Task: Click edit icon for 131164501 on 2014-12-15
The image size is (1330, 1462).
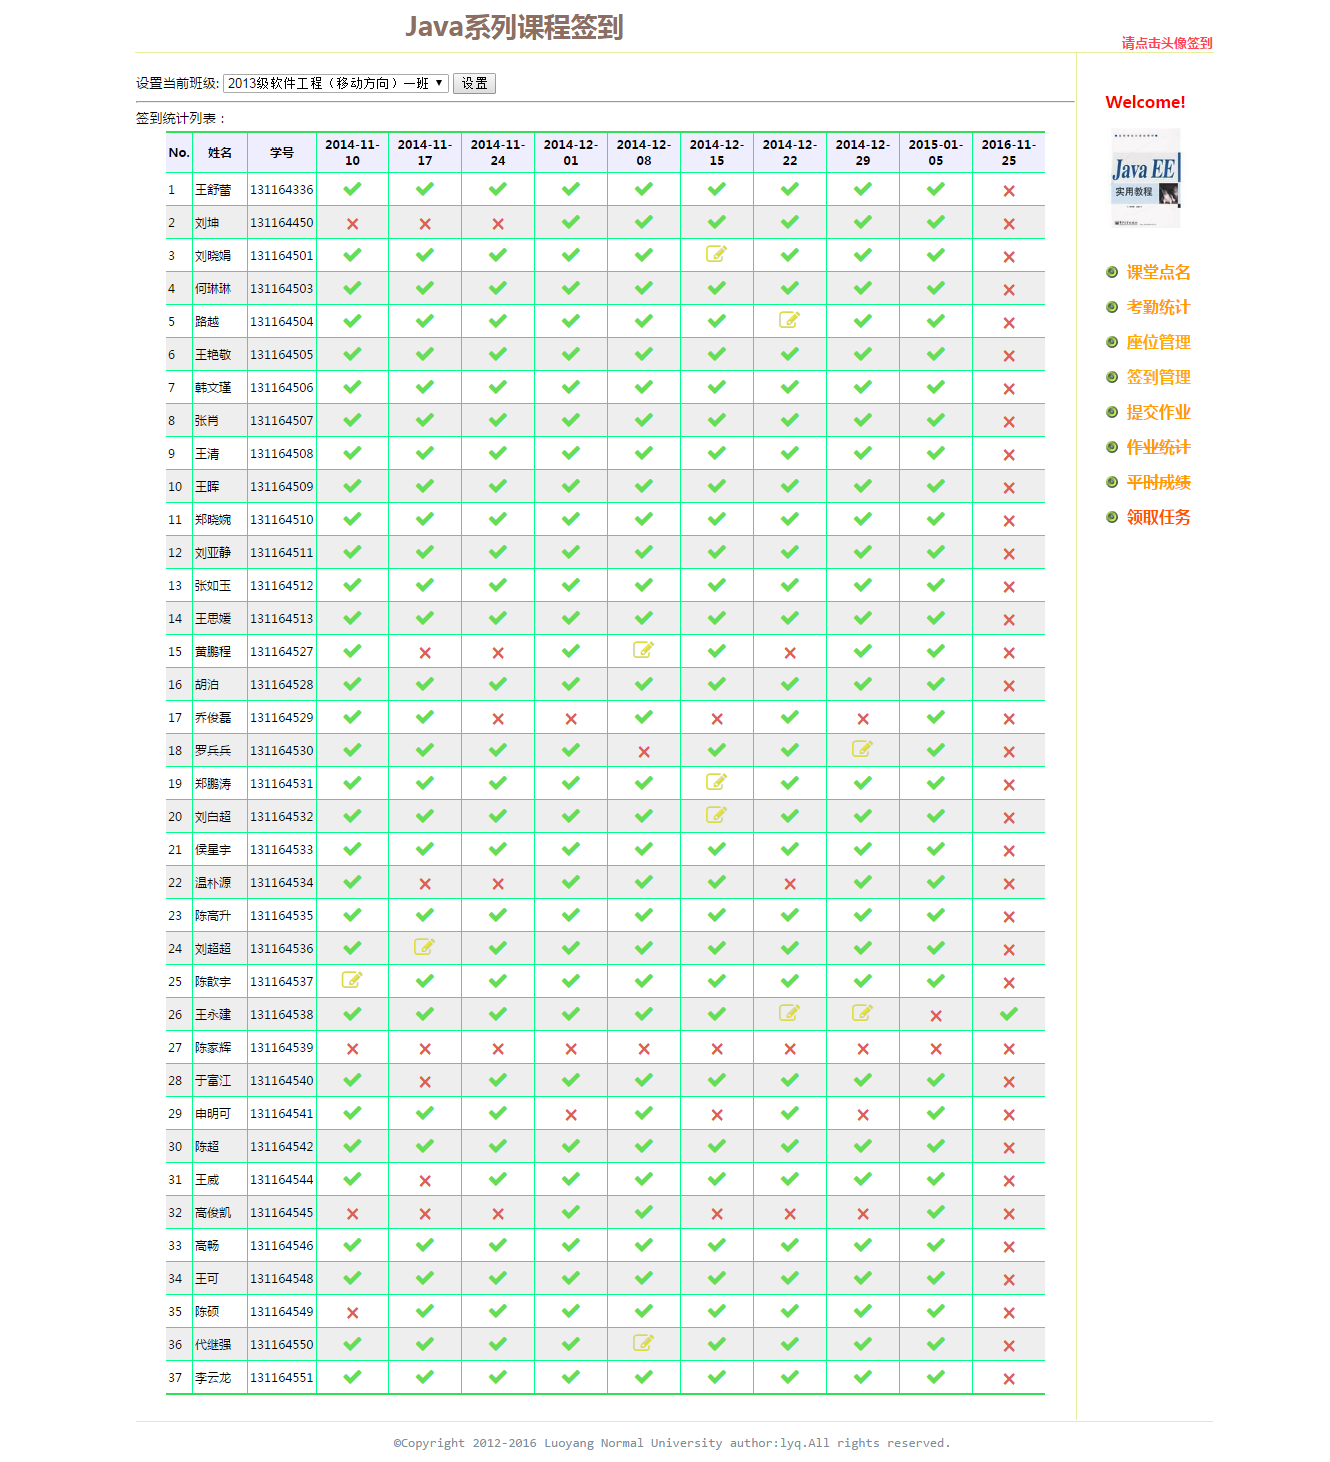Action: click(x=716, y=254)
